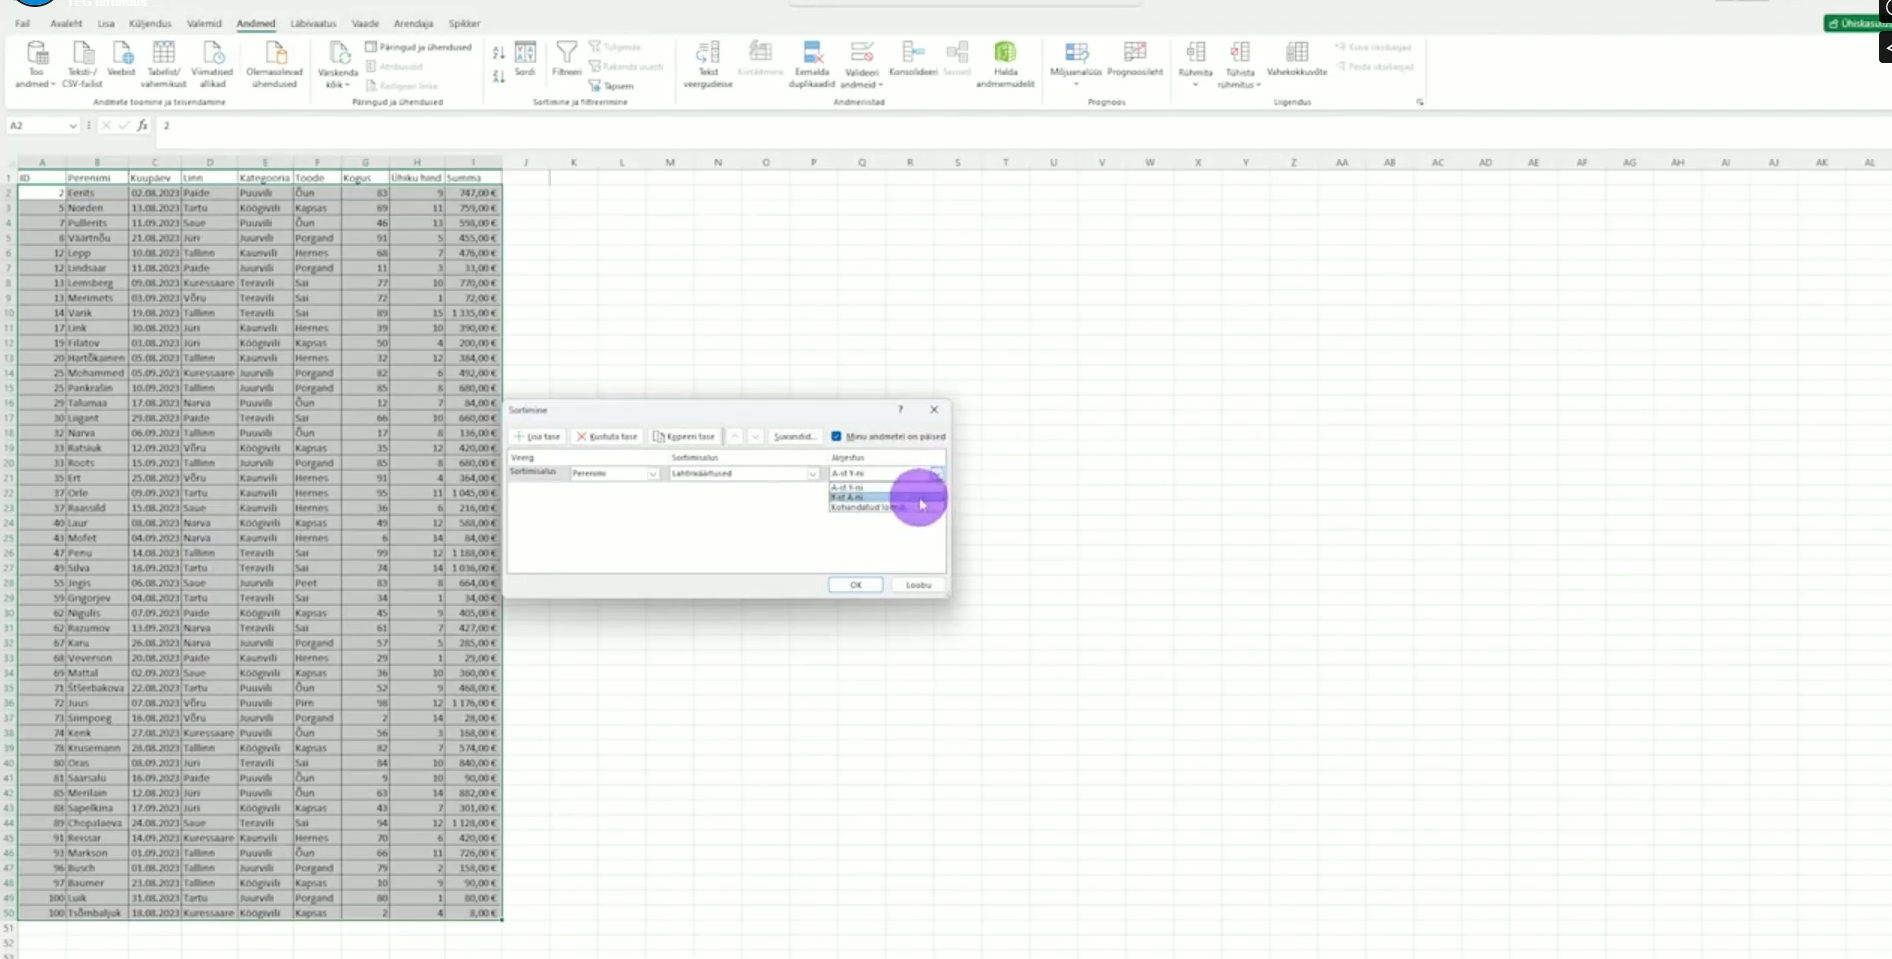Click the Järjestus order dropdown arrow
The width and height of the screenshot is (1892, 959).
point(936,473)
